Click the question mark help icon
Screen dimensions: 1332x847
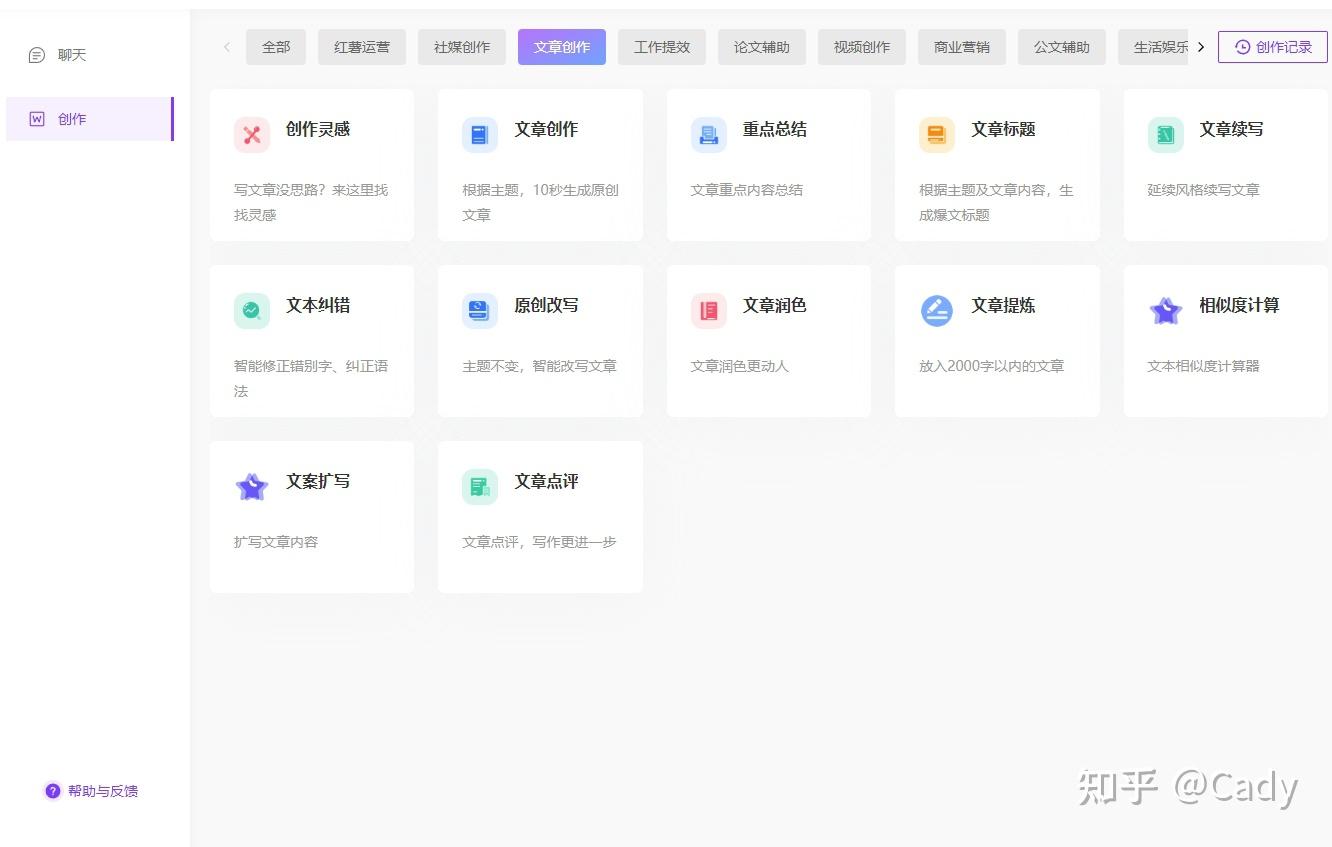coord(53,791)
